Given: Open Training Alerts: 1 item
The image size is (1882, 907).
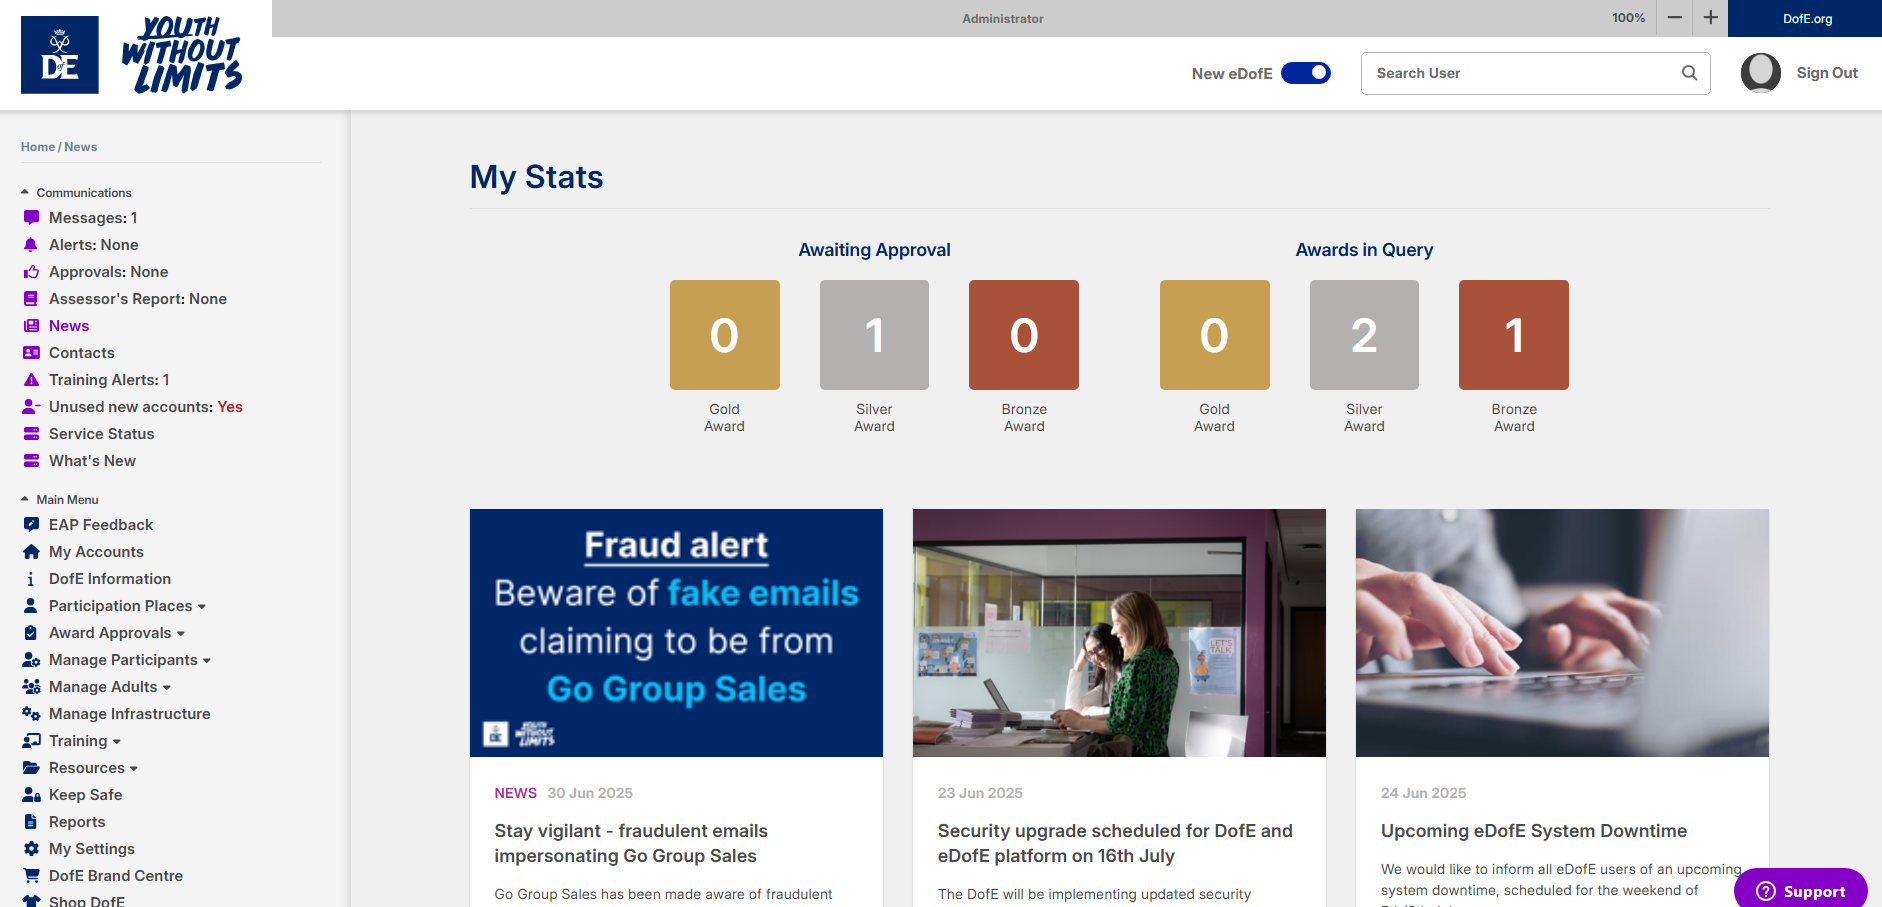Looking at the screenshot, I should [109, 380].
